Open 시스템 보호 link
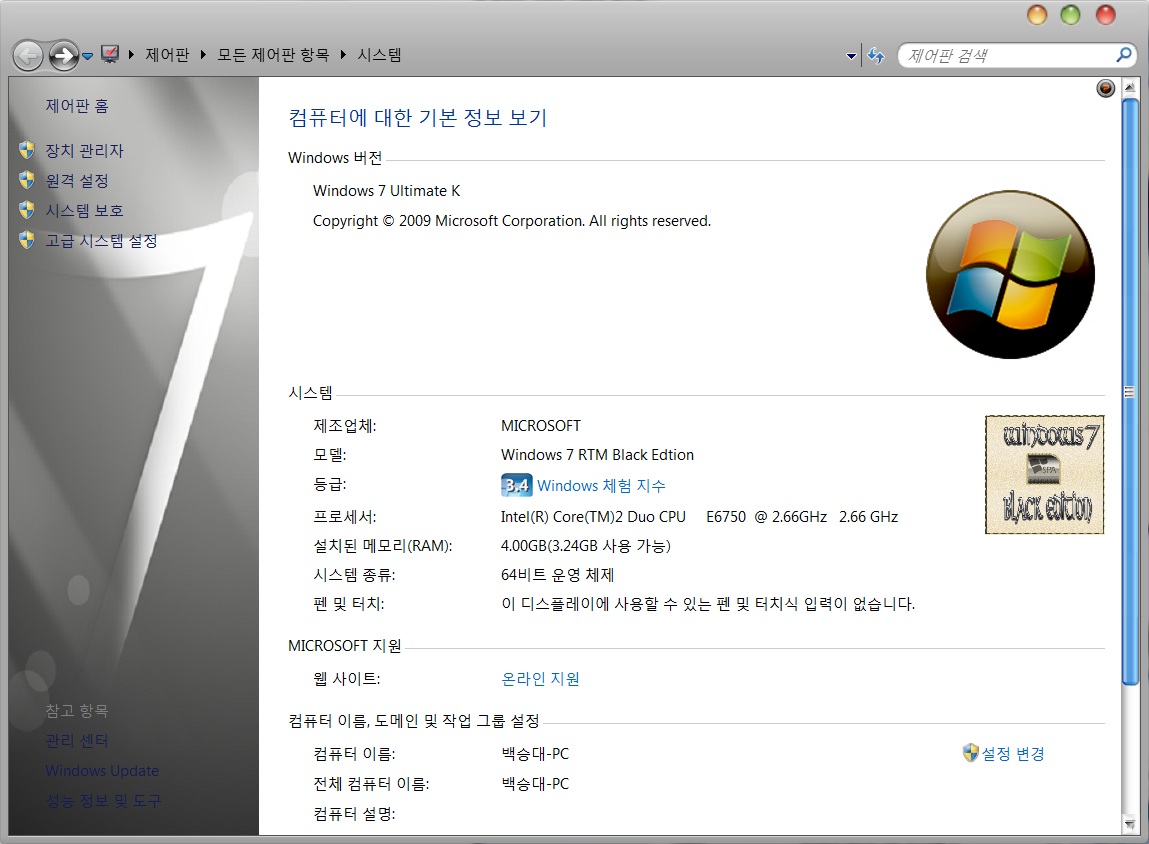Image resolution: width=1149 pixels, height=844 pixels. point(84,211)
